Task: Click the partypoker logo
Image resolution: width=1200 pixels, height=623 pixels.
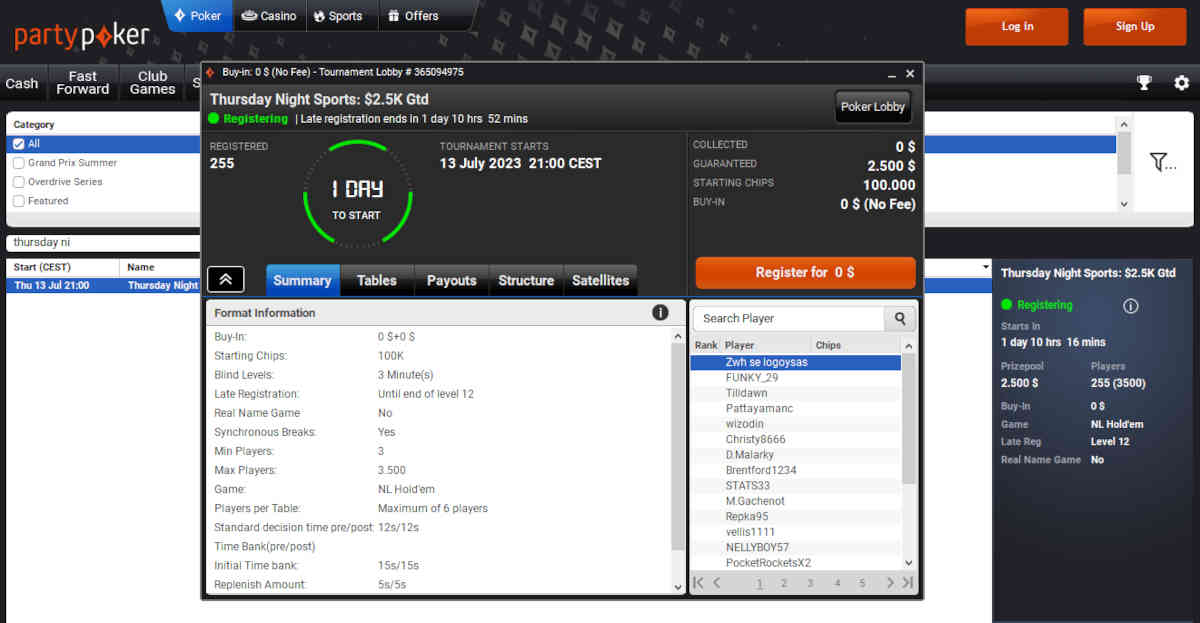Action: coord(81,36)
